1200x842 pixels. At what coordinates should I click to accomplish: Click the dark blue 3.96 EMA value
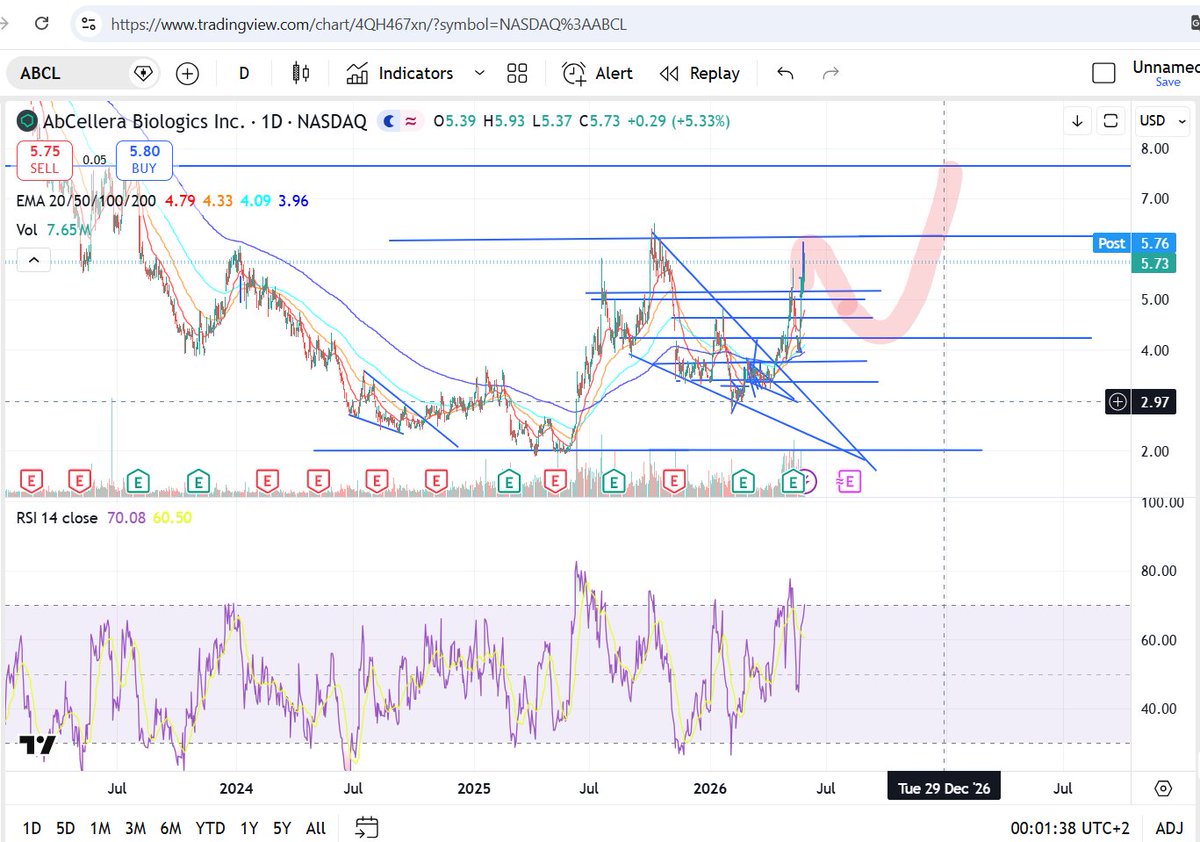(x=292, y=201)
